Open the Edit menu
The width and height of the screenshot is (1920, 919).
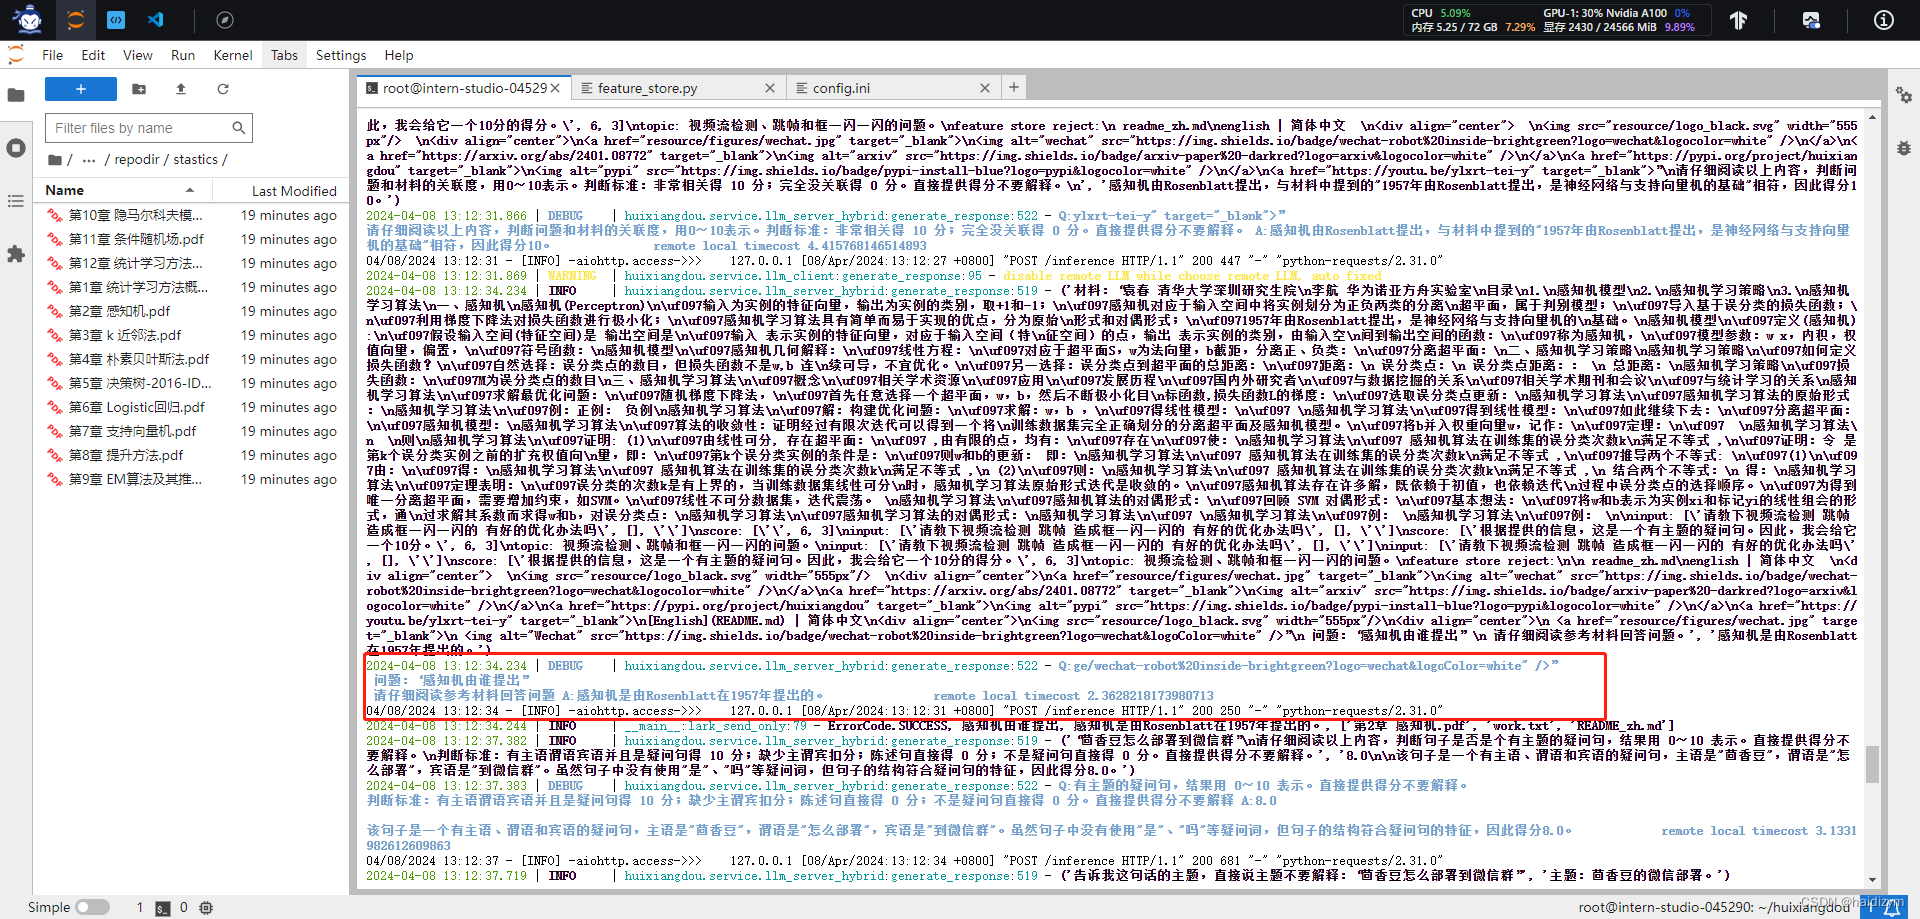93,55
